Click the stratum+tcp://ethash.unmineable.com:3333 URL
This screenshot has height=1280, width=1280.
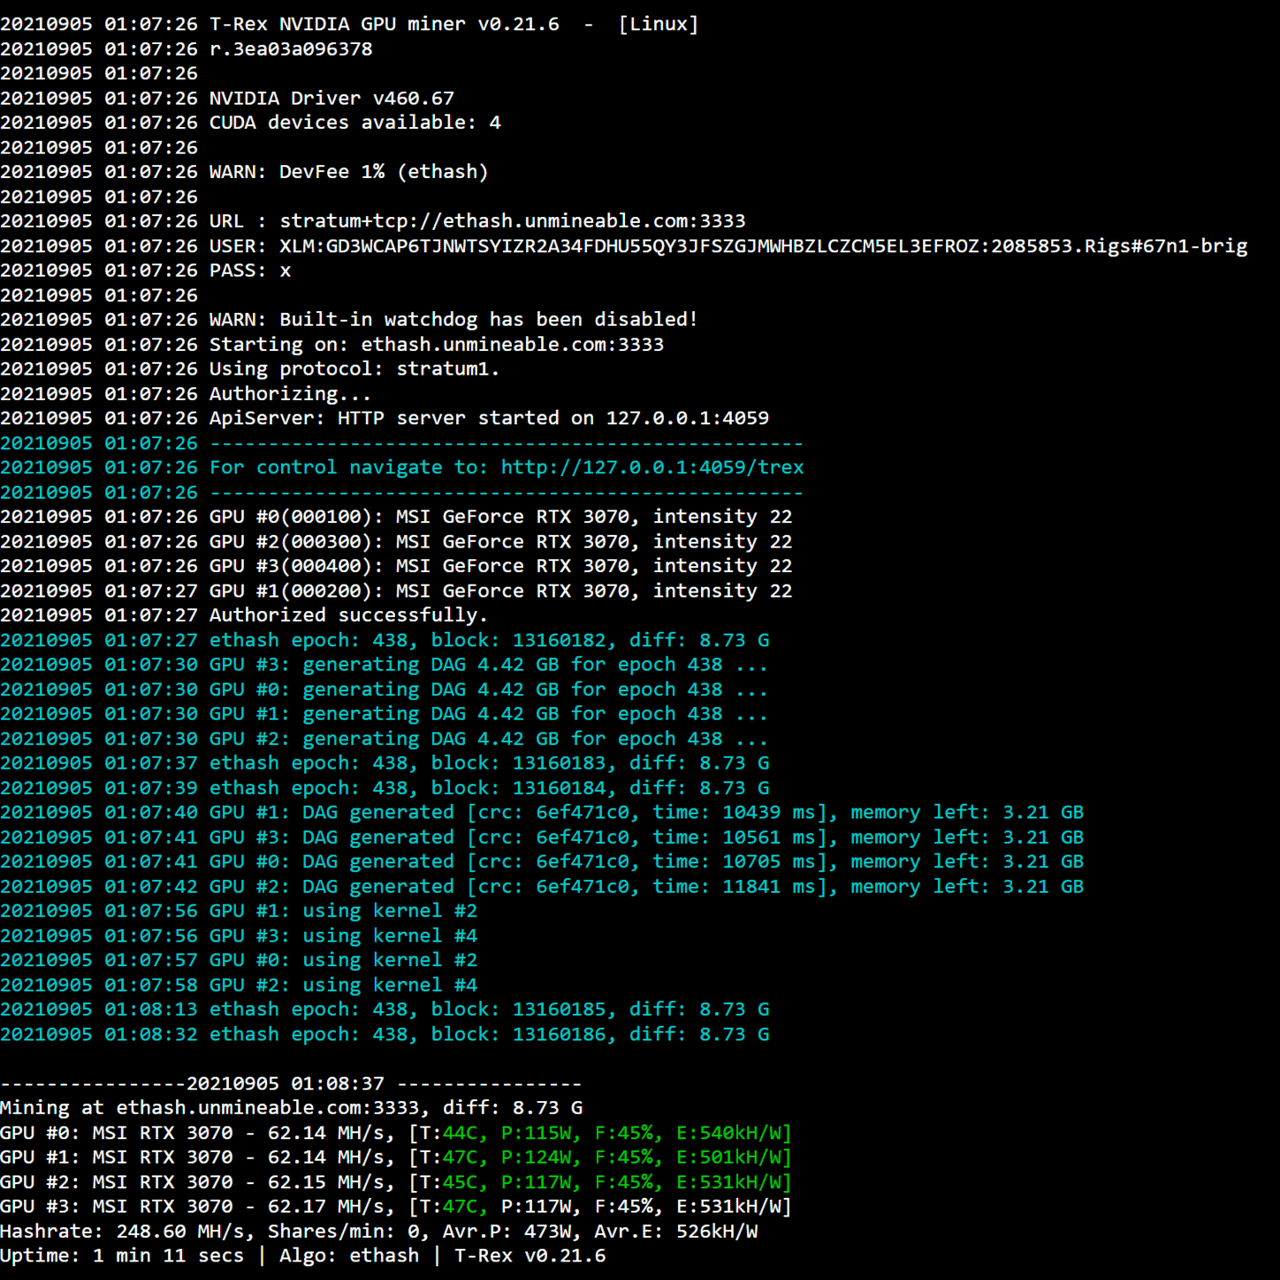(x=512, y=221)
